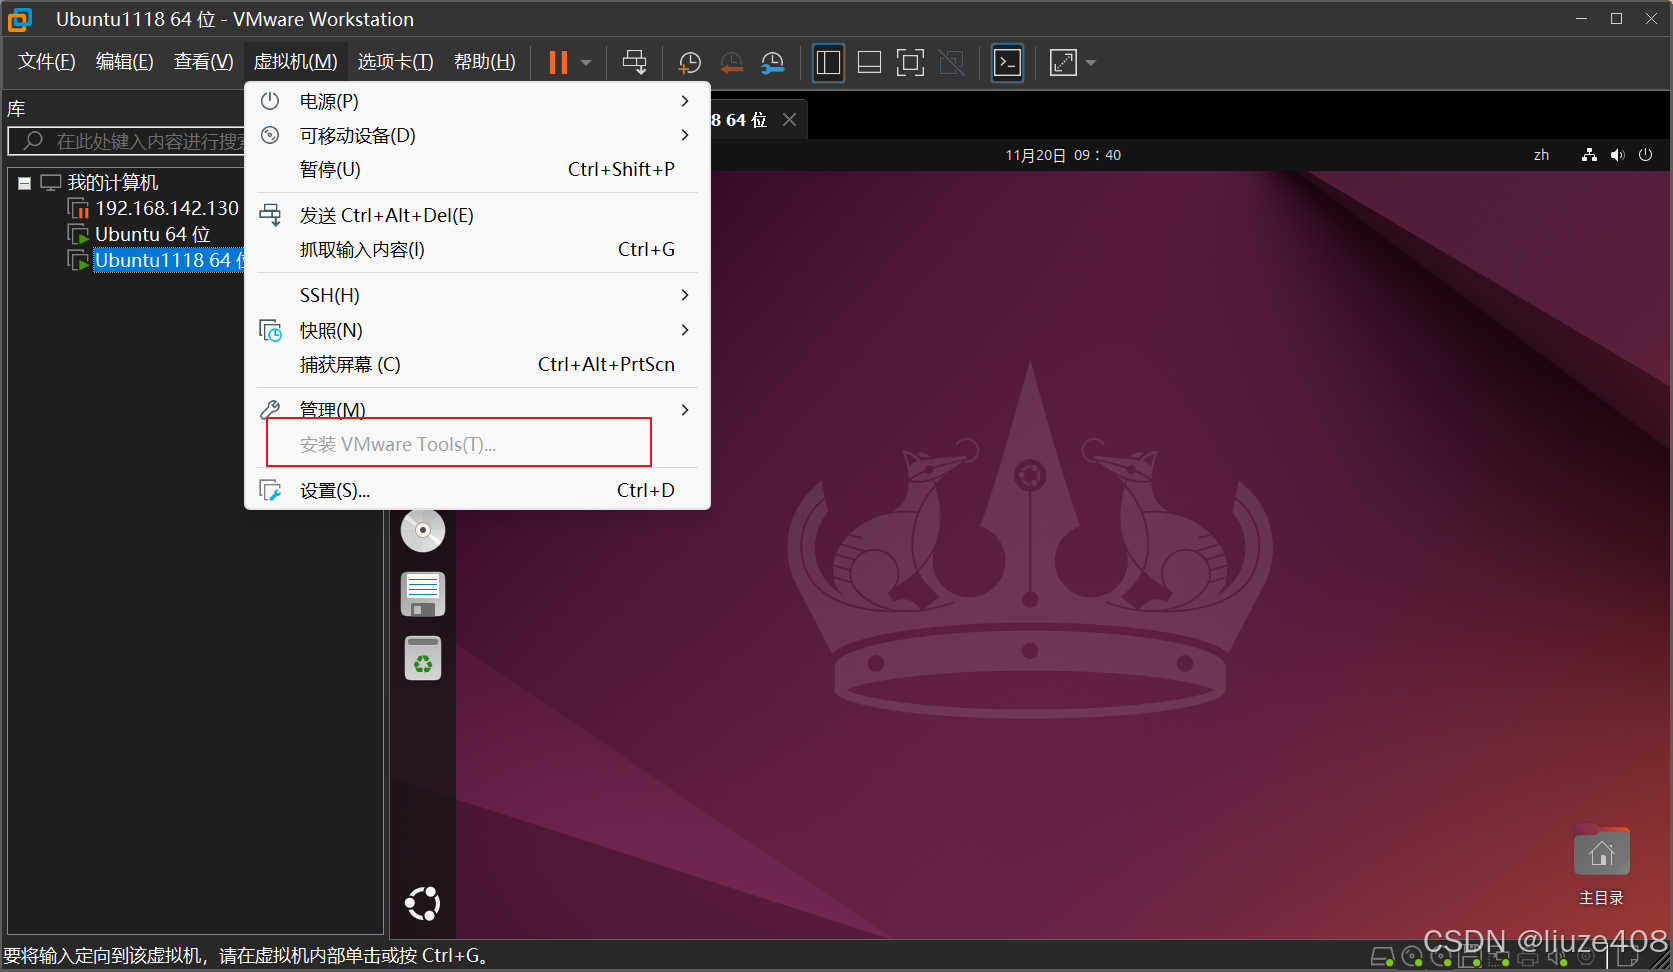Select the 192.168.142.130 library entry
The height and width of the screenshot is (972, 1673).
tap(167, 208)
